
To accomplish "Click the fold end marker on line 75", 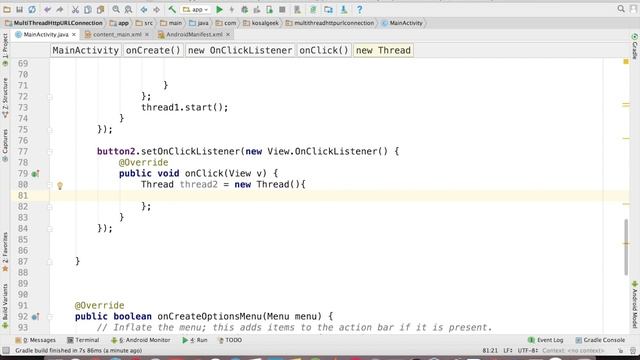I will 50,130.
